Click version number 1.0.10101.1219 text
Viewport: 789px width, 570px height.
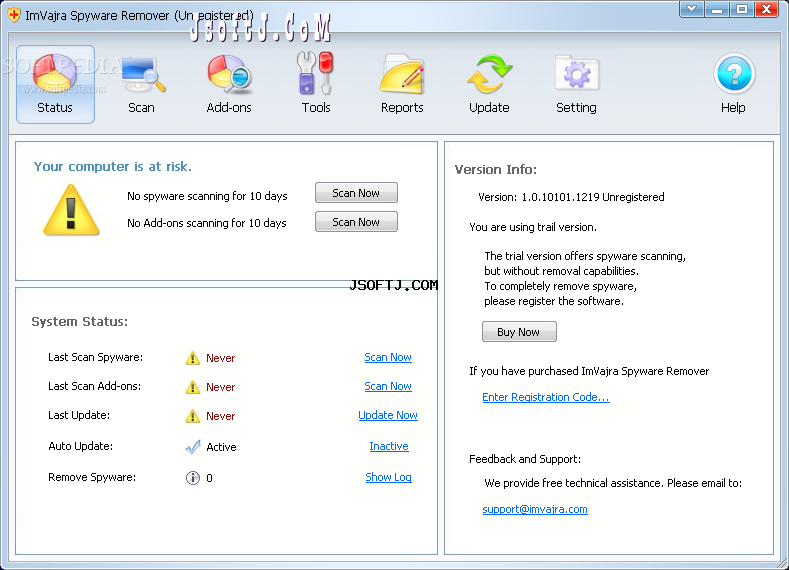[x=560, y=197]
